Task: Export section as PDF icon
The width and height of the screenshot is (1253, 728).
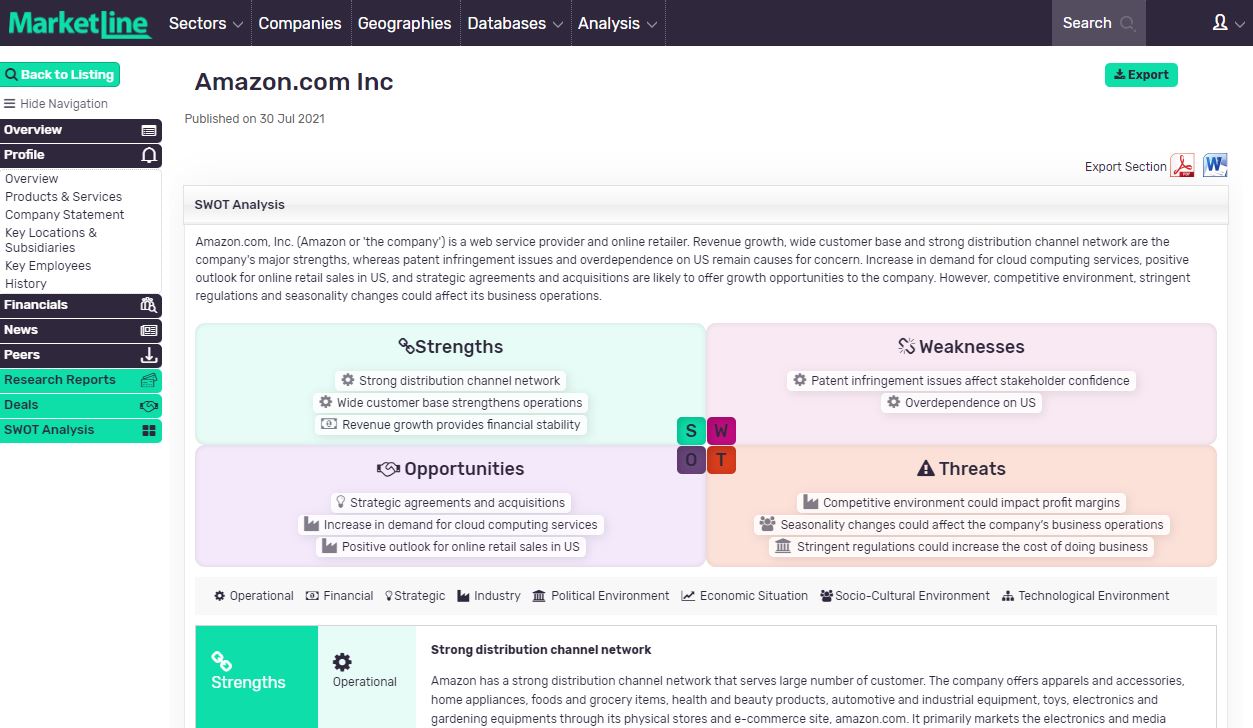Action: tap(1184, 166)
